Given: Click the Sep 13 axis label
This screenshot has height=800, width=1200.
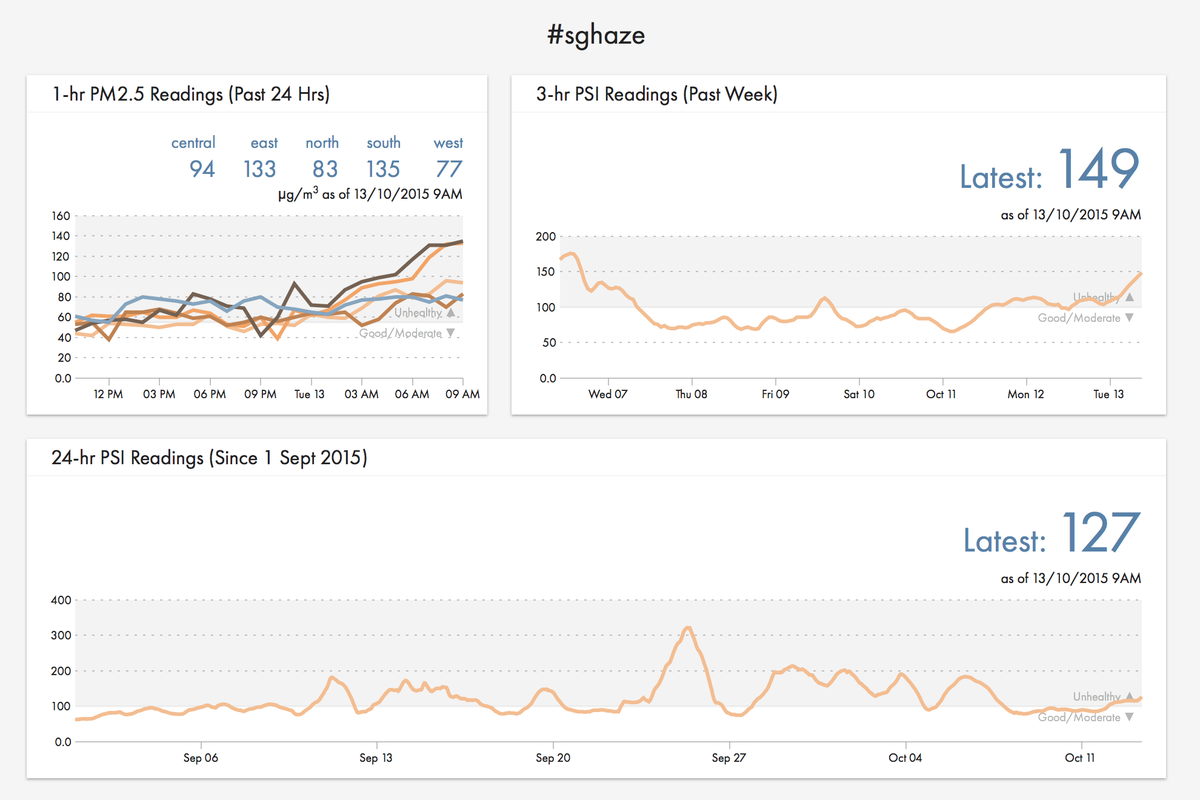Looking at the screenshot, I should point(376,759).
